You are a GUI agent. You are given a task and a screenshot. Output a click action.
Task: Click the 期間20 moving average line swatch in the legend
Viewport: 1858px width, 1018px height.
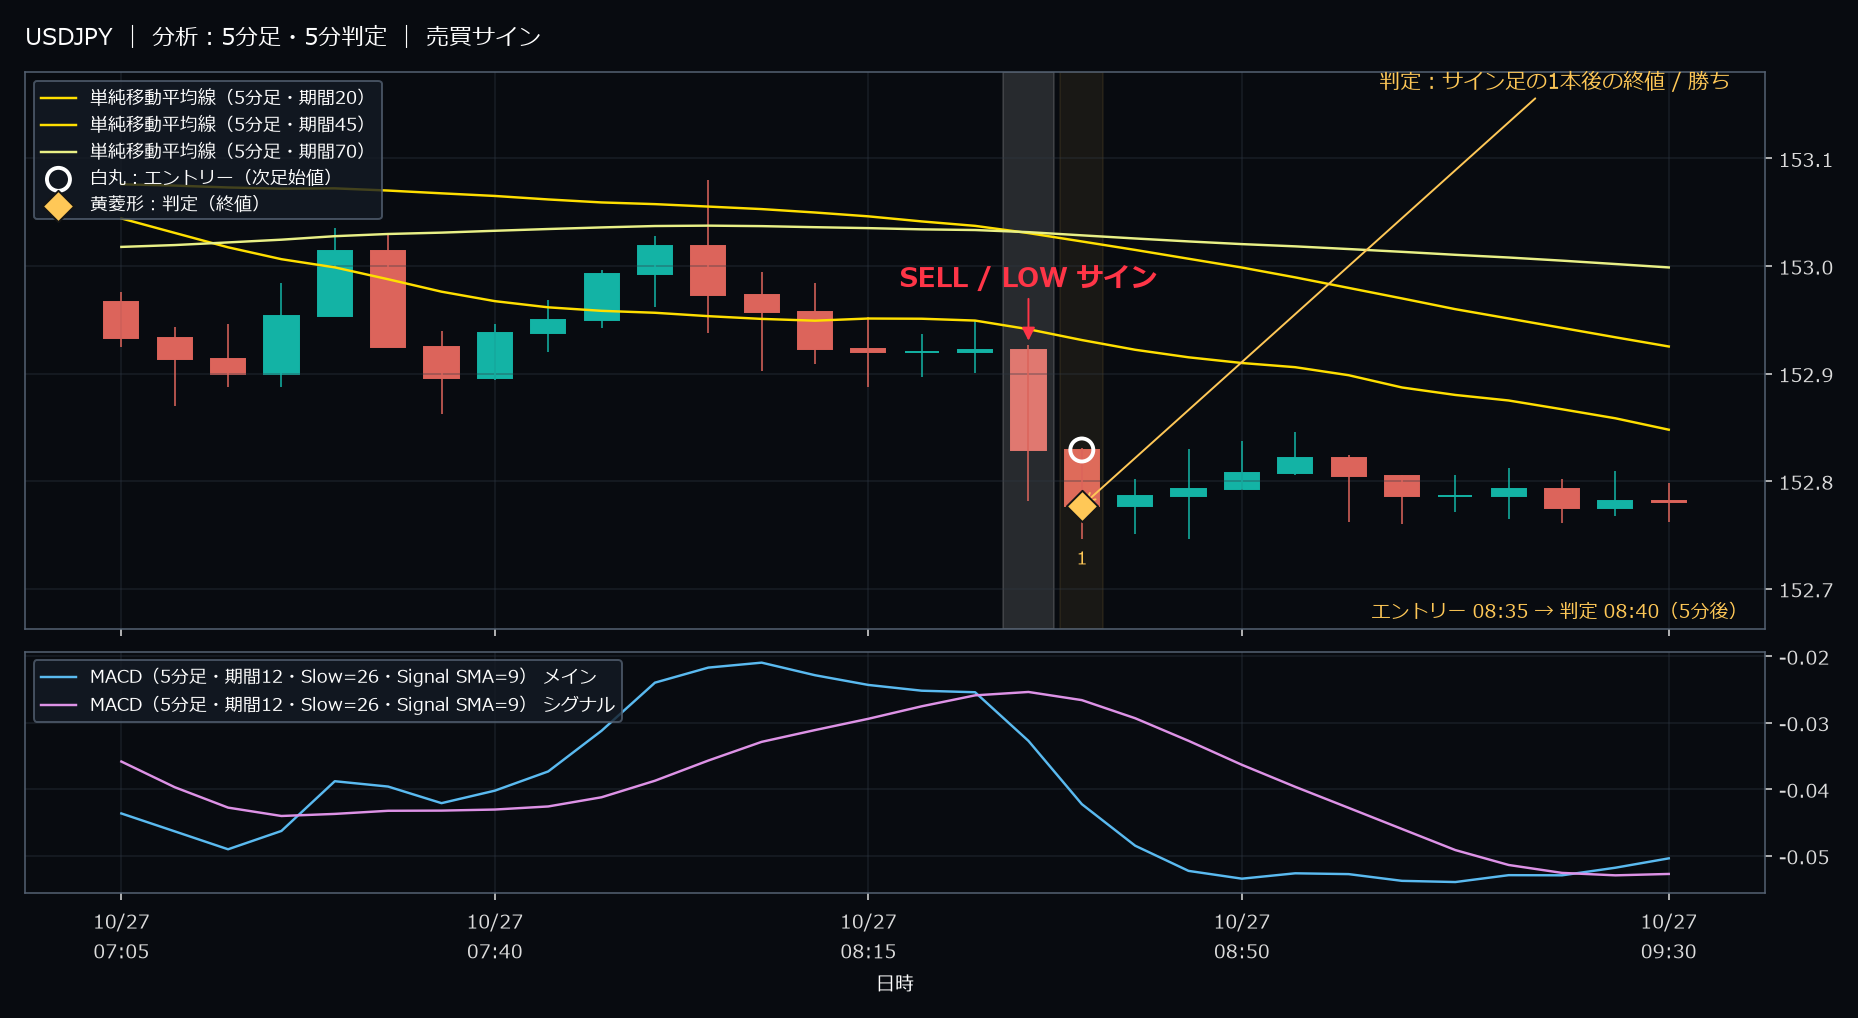pyautogui.click(x=58, y=98)
